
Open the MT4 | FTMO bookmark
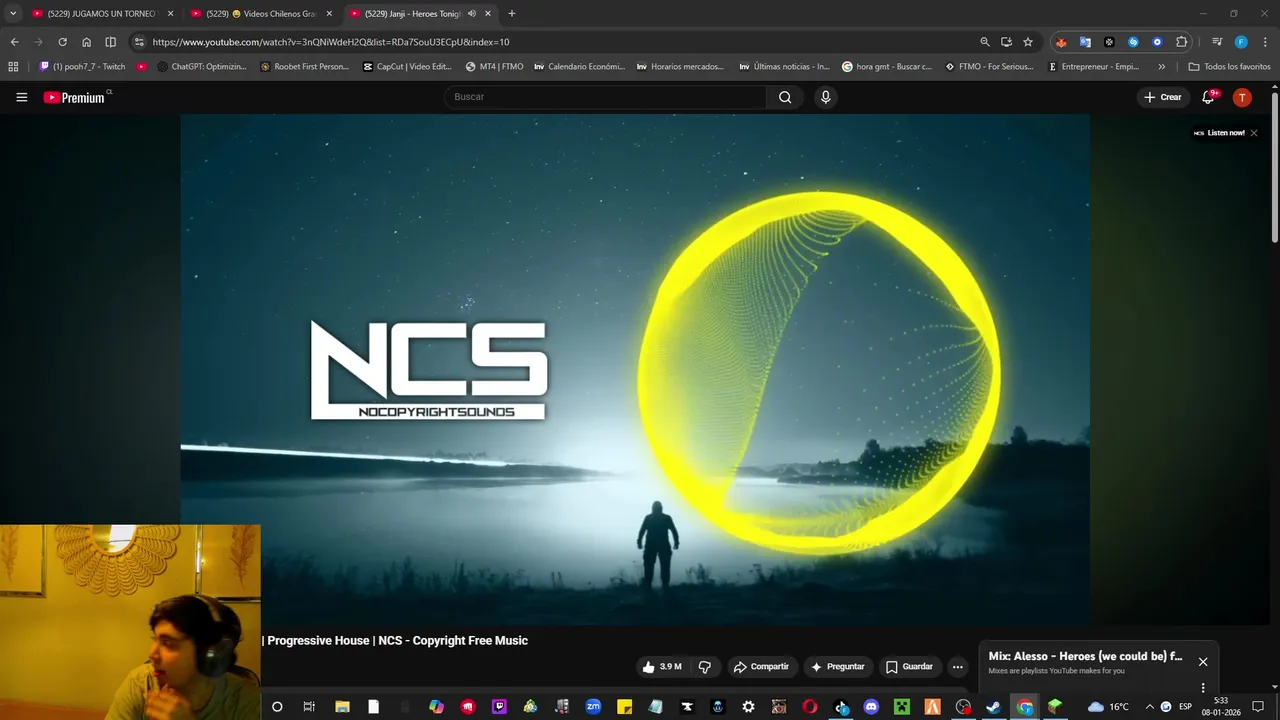point(494,67)
